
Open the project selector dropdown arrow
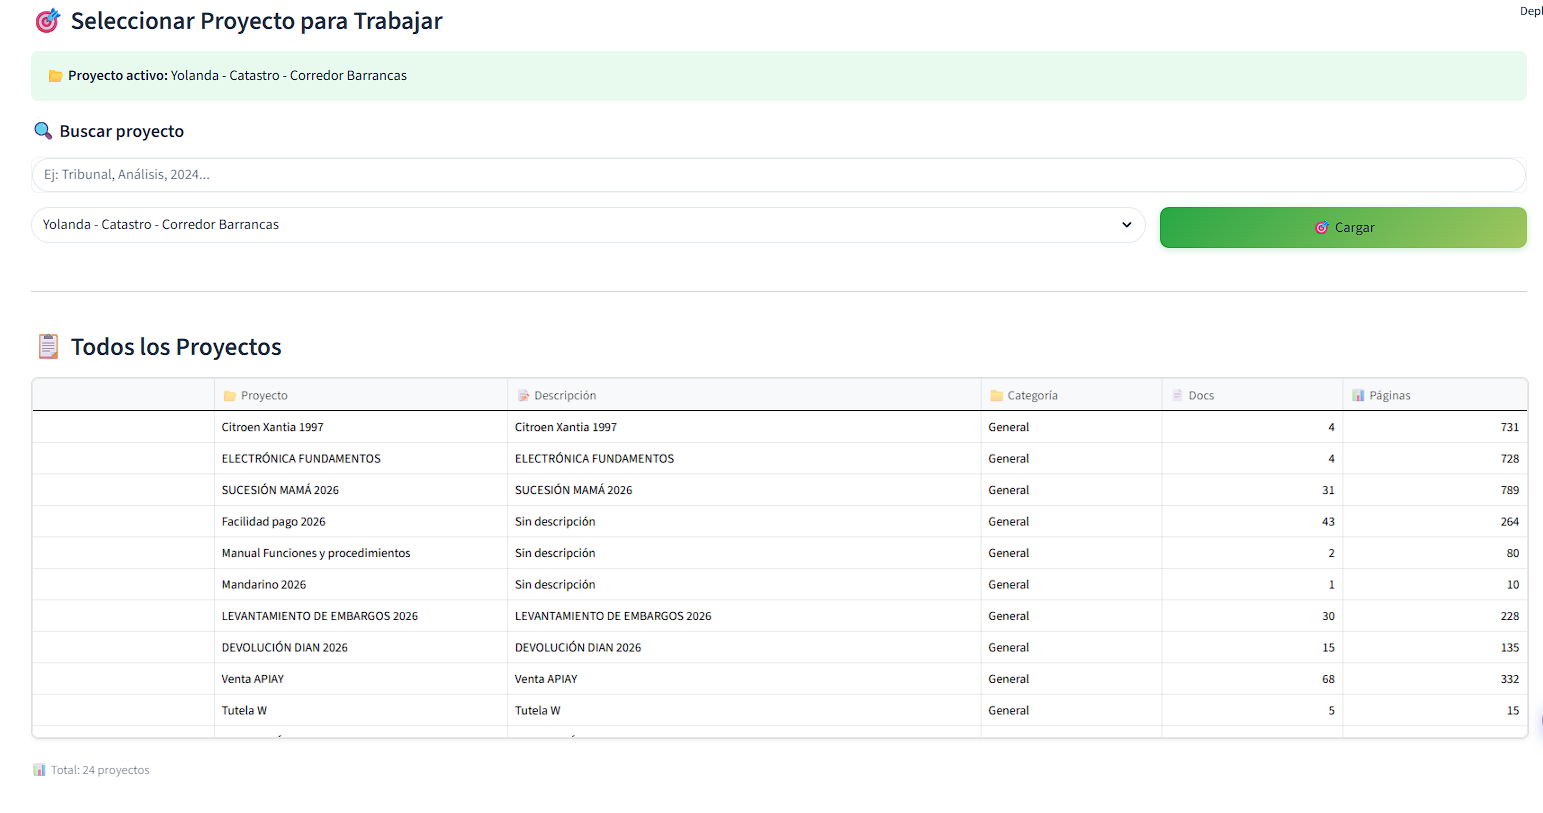pos(1126,225)
